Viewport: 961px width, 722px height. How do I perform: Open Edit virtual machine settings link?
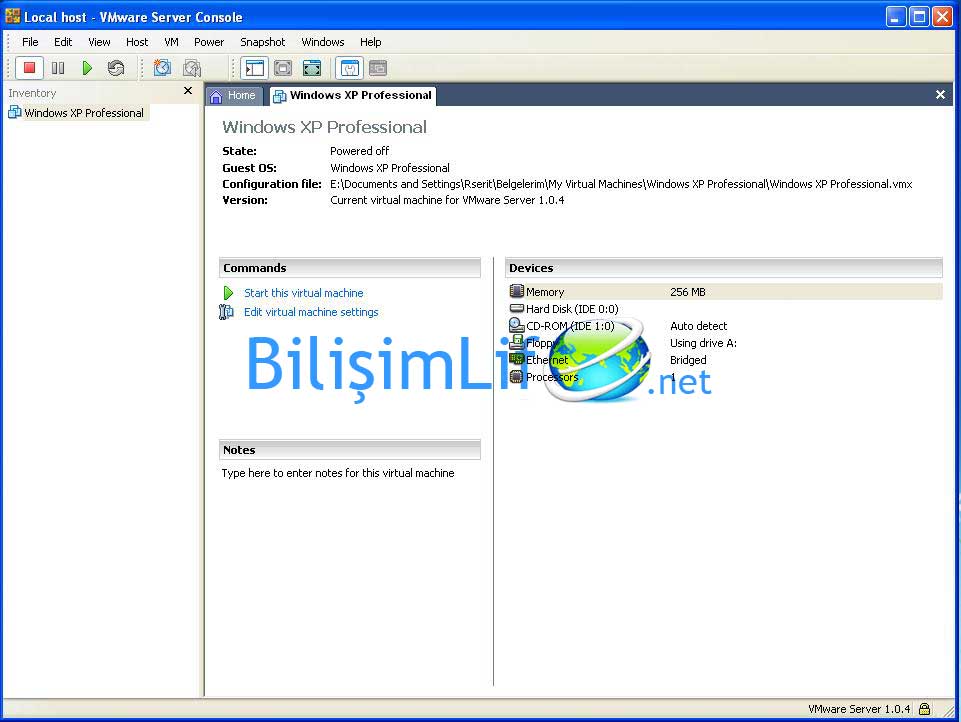pos(311,312)
